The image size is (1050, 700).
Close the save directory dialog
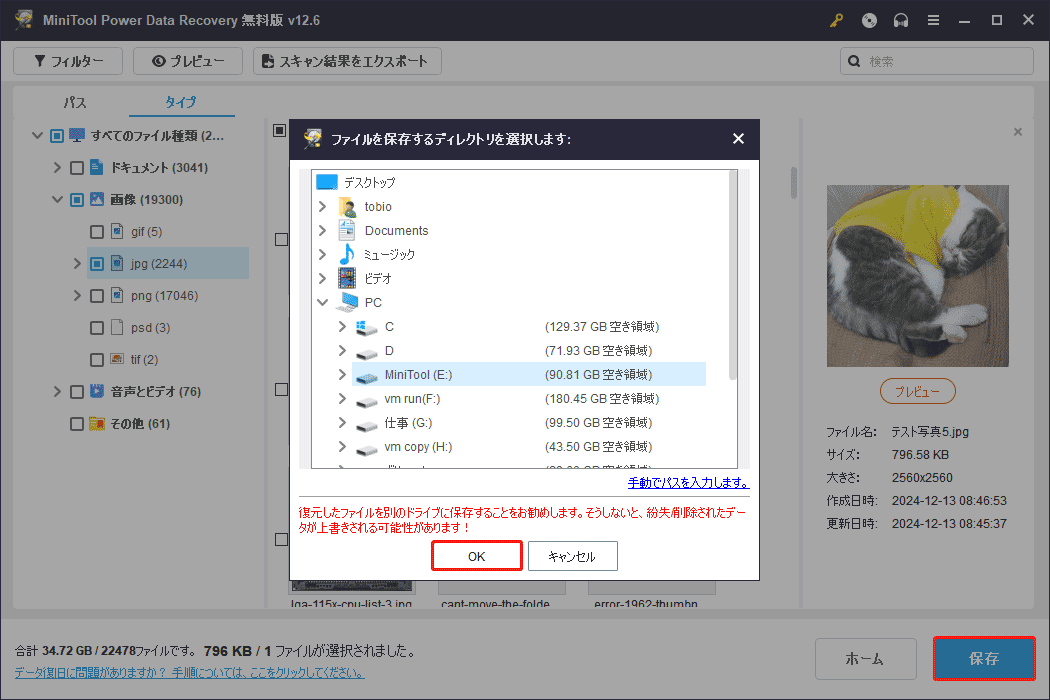[738, 139]
